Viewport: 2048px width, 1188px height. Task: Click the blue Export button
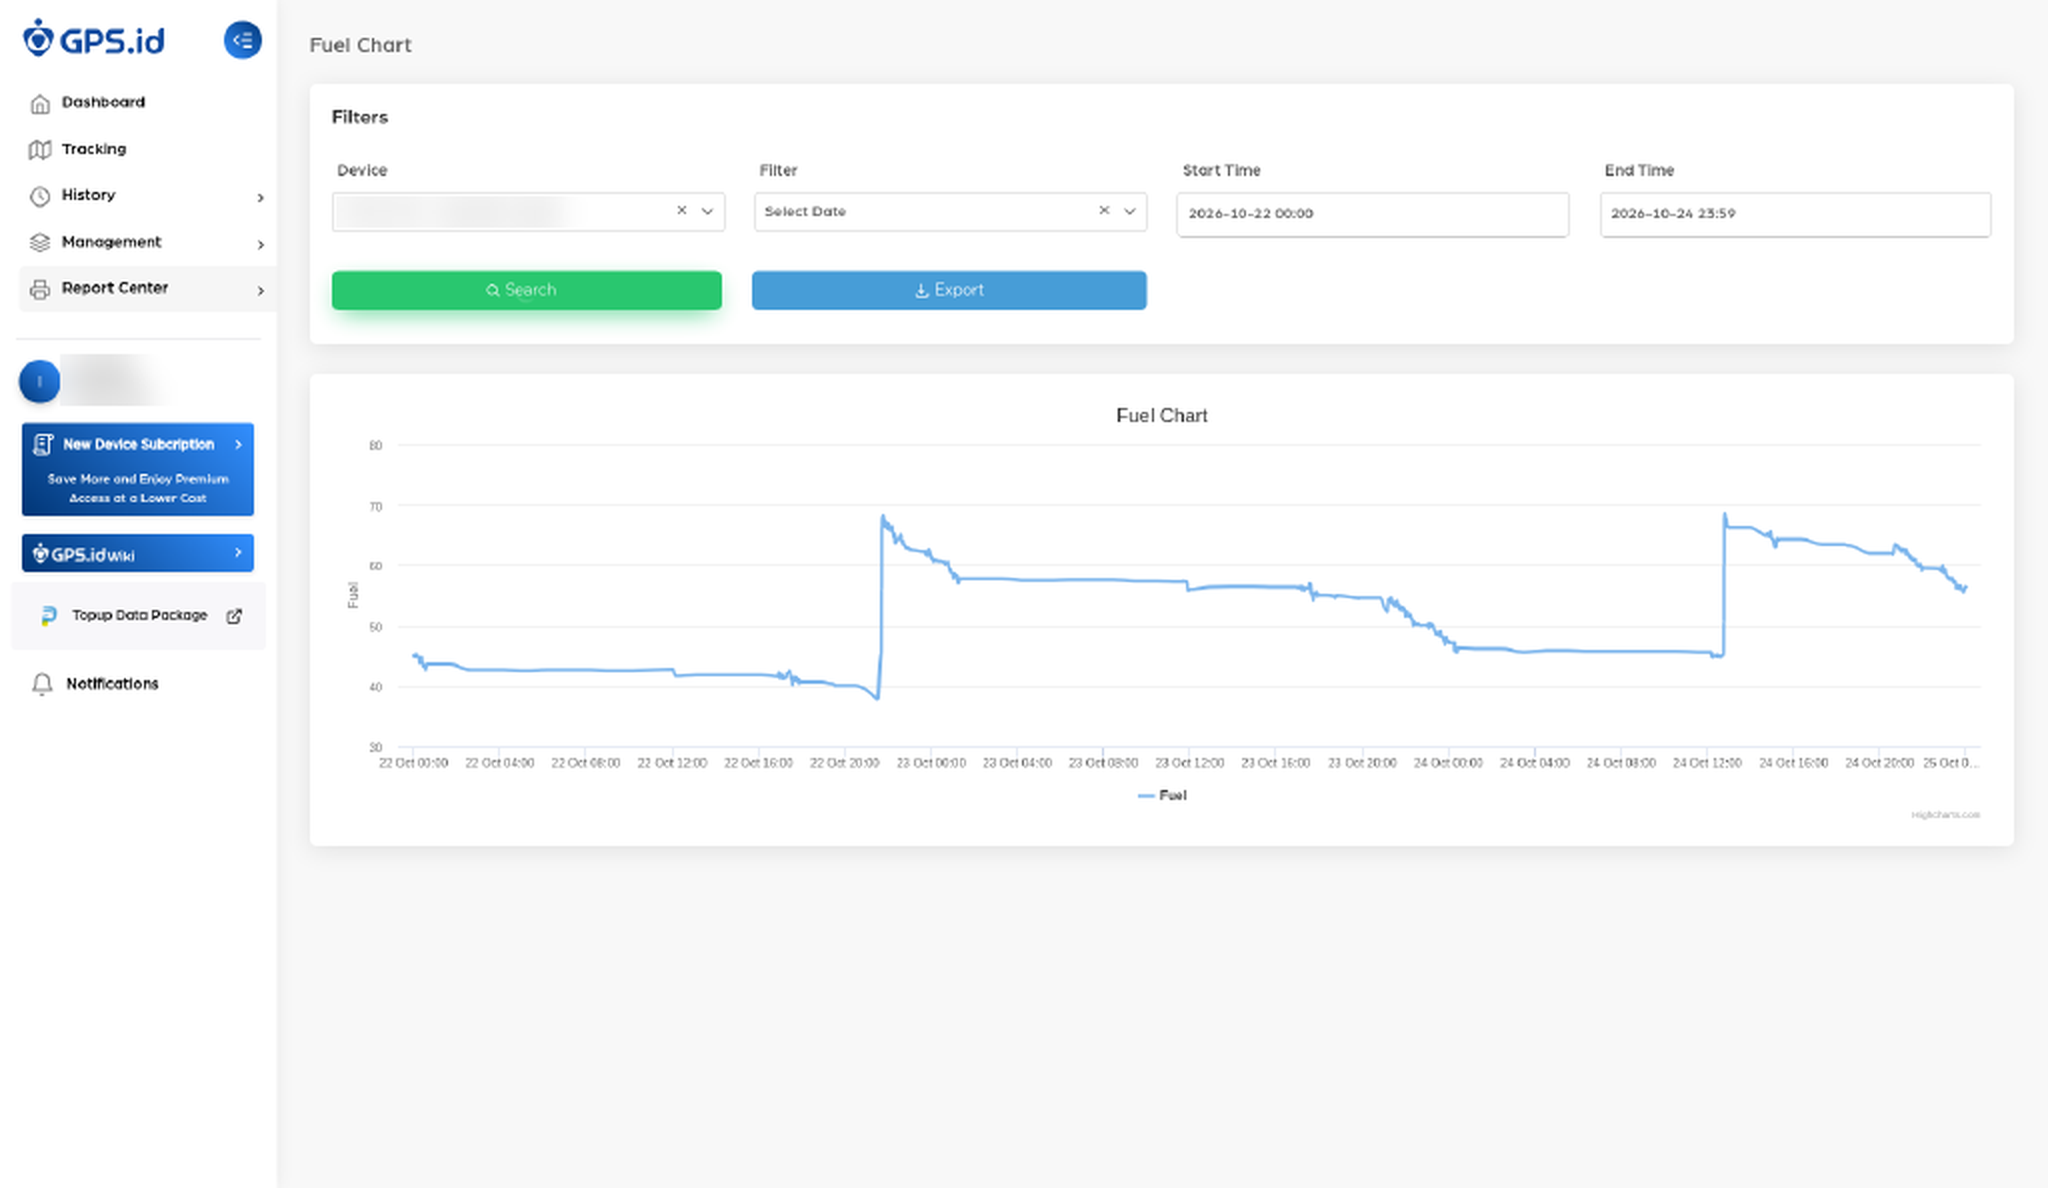[949, 290]
